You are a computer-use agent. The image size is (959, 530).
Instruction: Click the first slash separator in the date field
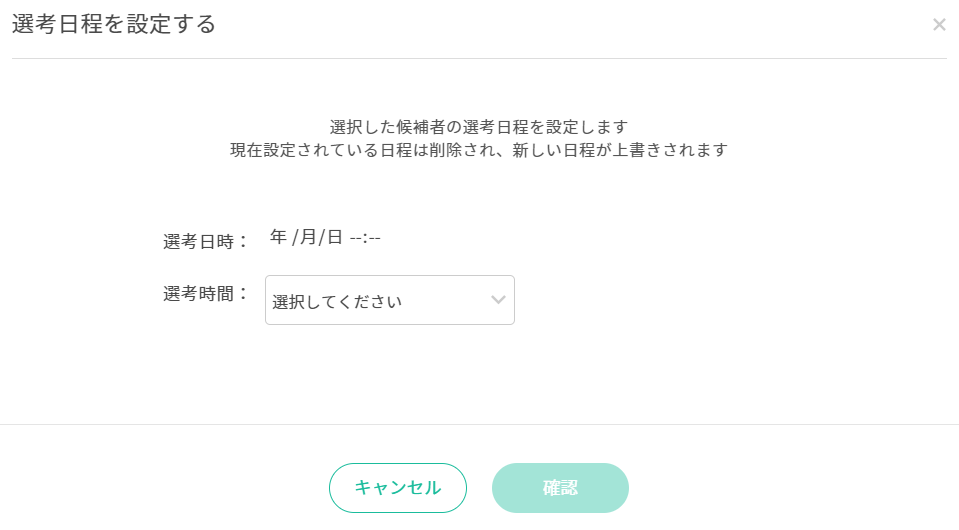[294, 237]
